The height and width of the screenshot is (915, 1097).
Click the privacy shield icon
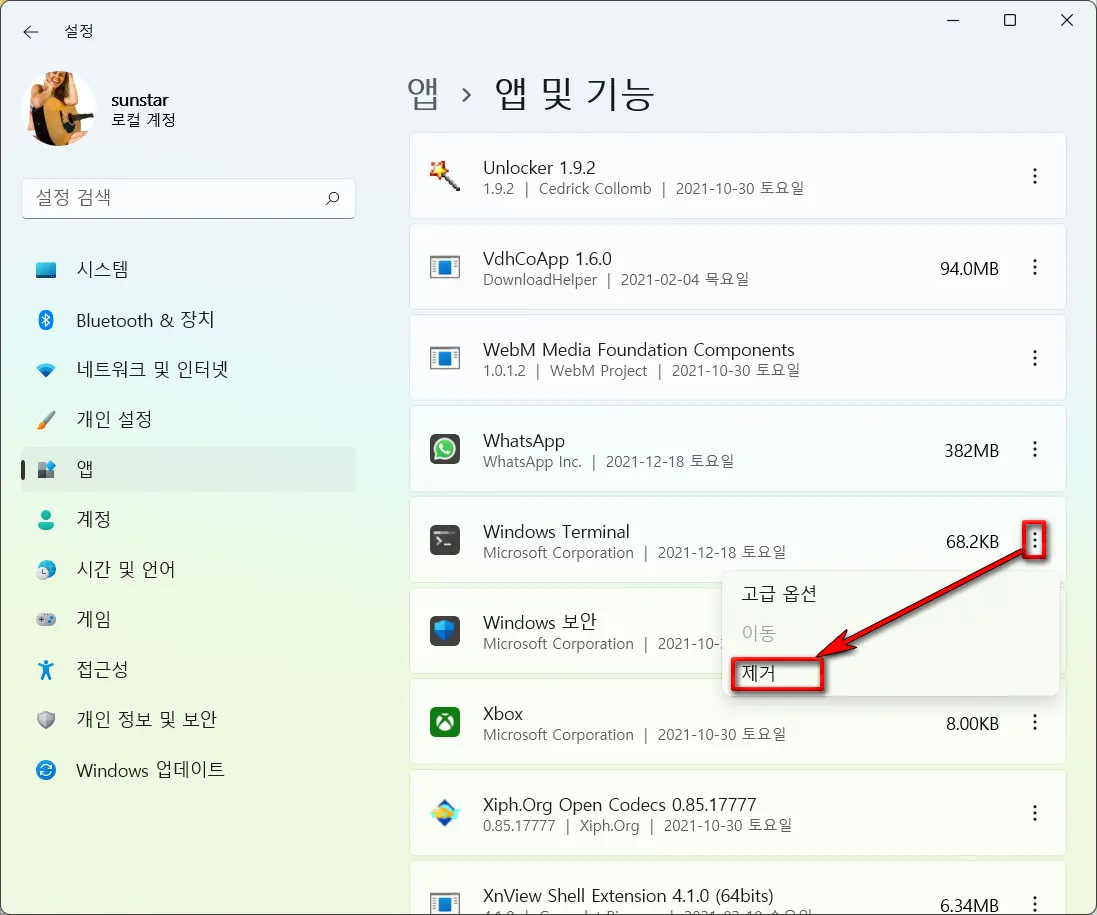pyautogui.click(x=46, y=720)
